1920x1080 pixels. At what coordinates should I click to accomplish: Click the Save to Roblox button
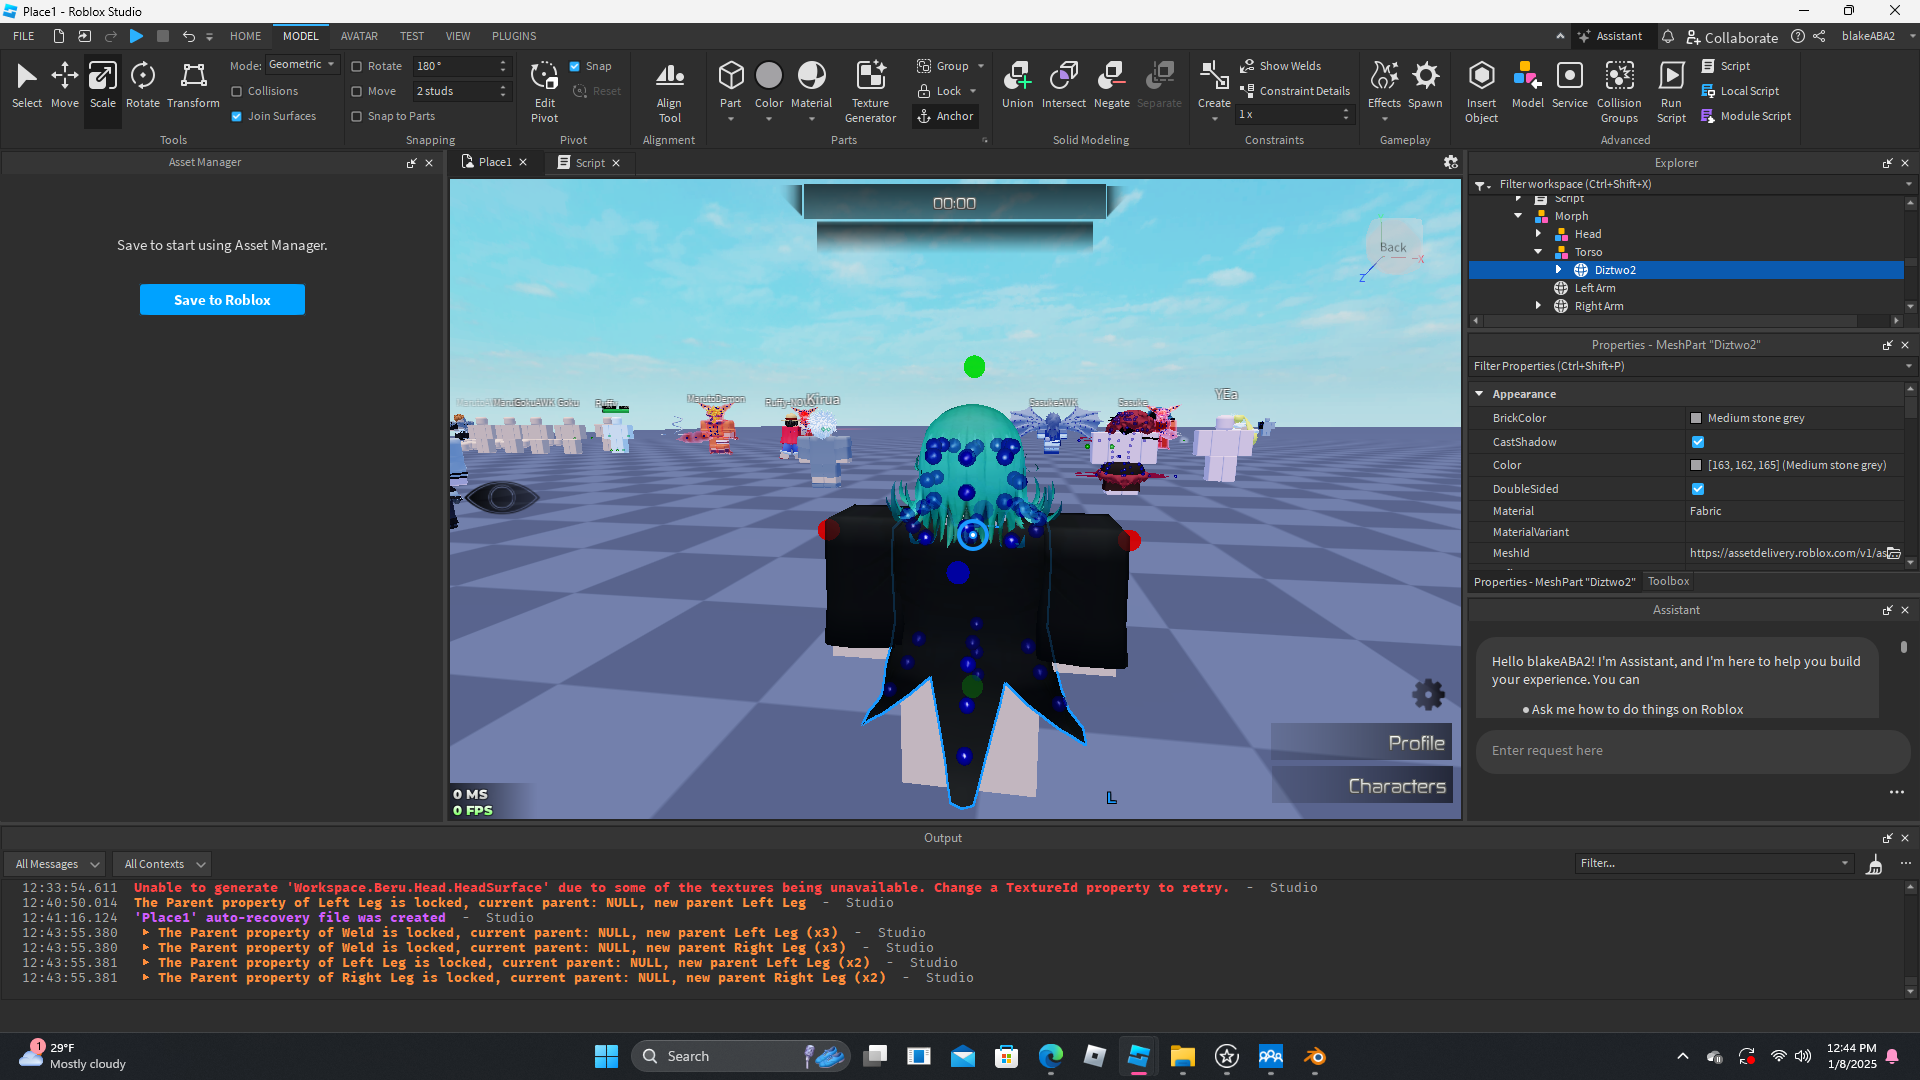(x=222, y=300)
